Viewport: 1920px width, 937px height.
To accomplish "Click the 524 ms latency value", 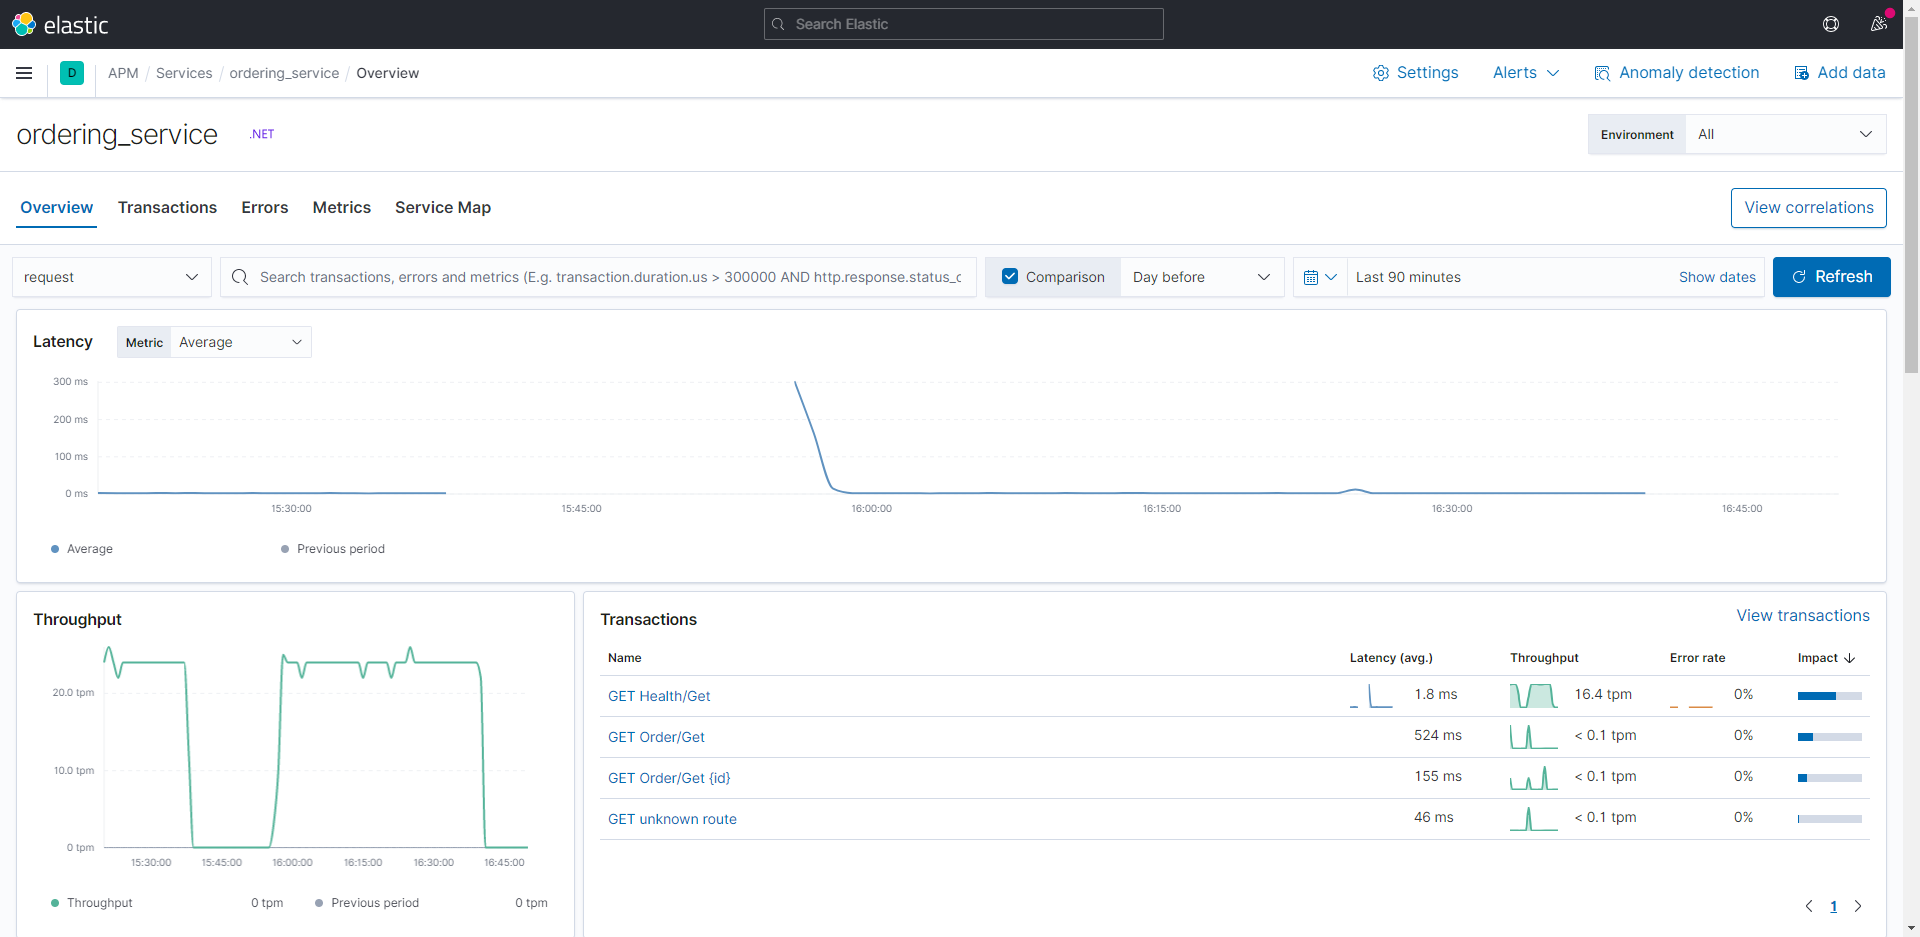I will click(1437, 735).
